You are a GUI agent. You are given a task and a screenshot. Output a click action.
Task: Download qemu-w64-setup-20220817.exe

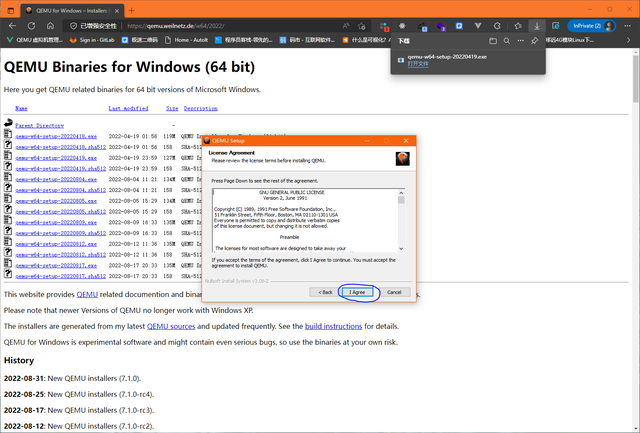click(56, 266)
